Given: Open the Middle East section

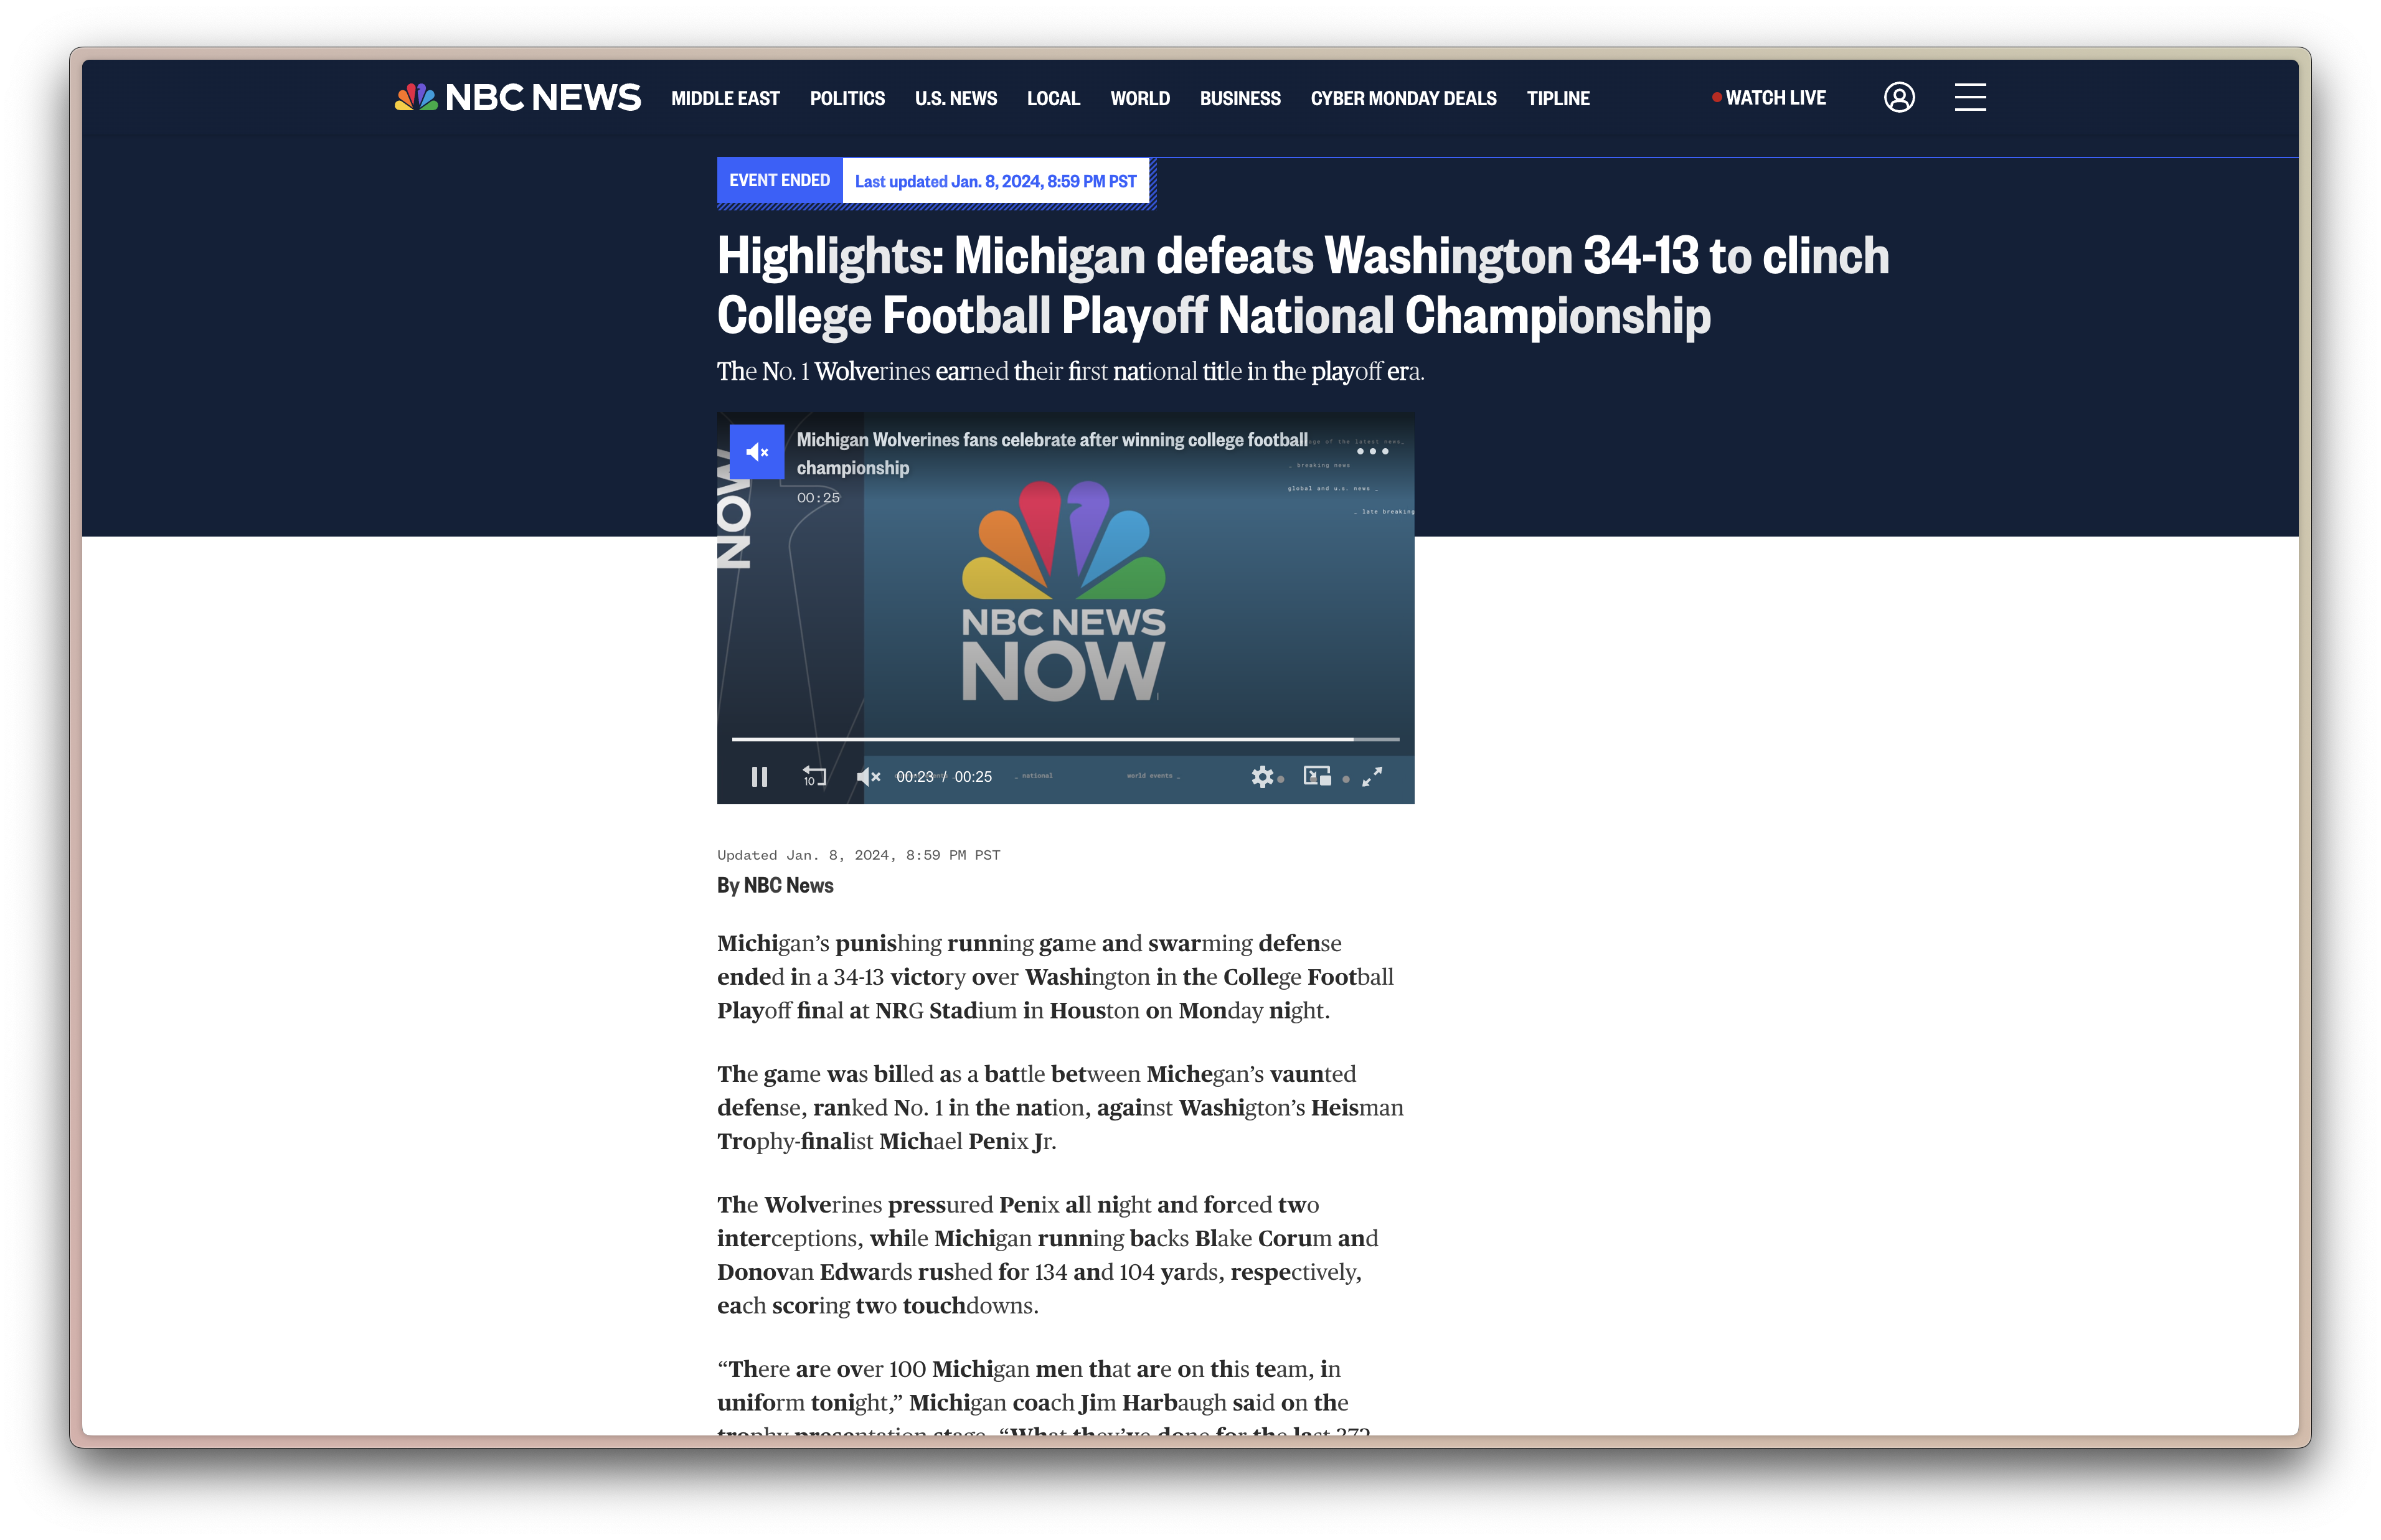Looking at the screenshot, I should coord(725,98).
